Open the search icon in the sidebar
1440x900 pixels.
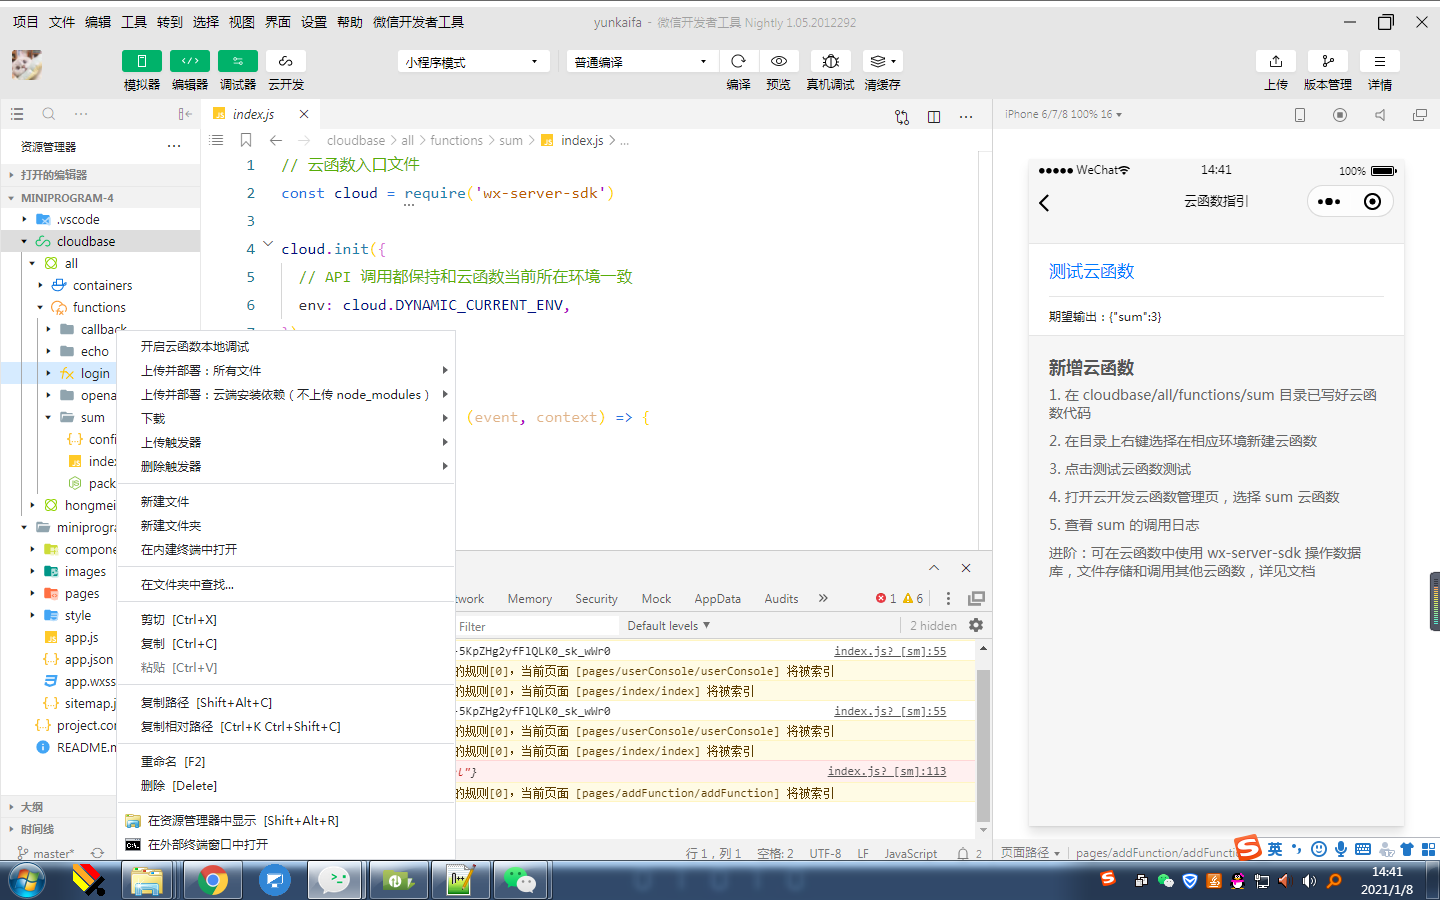pyautogui.click(x=49, y=114)
